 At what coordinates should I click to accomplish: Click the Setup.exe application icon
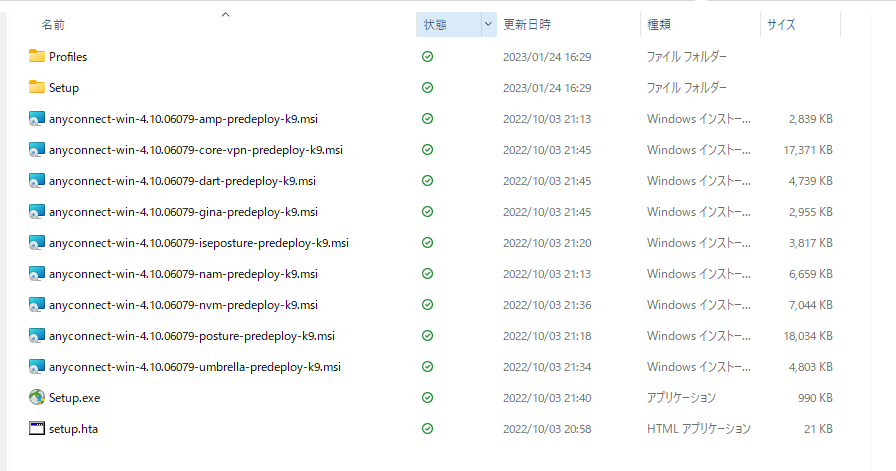(x=37, y=397)
